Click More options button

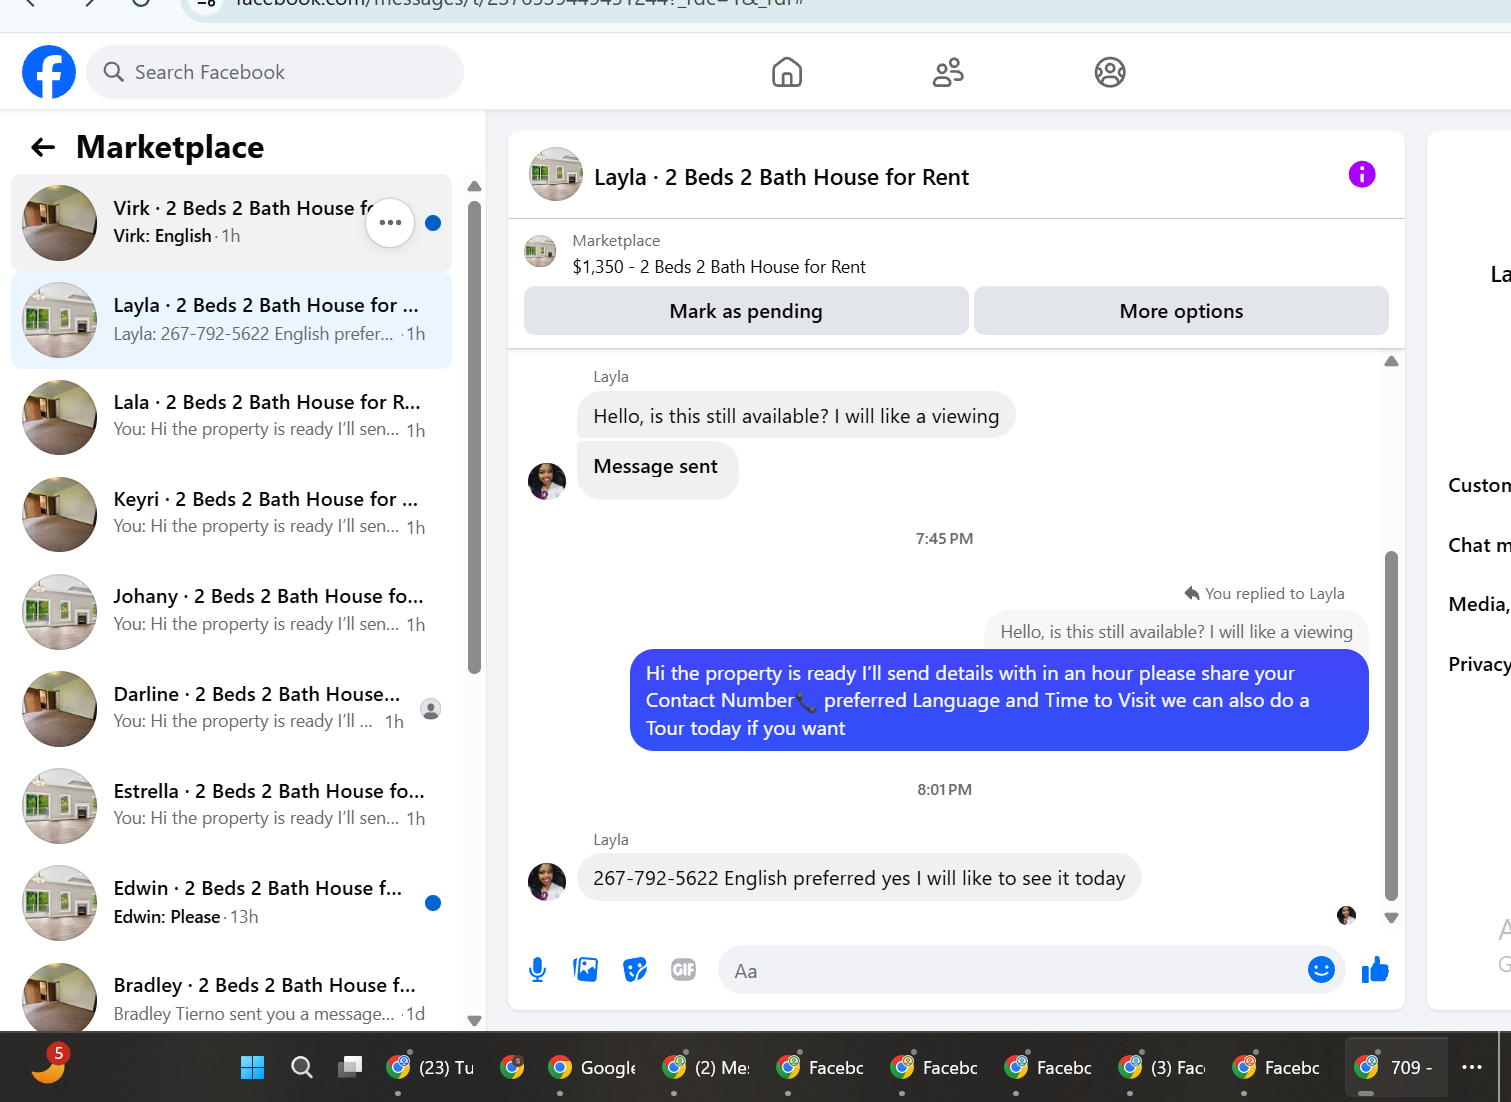point(1181,311)
